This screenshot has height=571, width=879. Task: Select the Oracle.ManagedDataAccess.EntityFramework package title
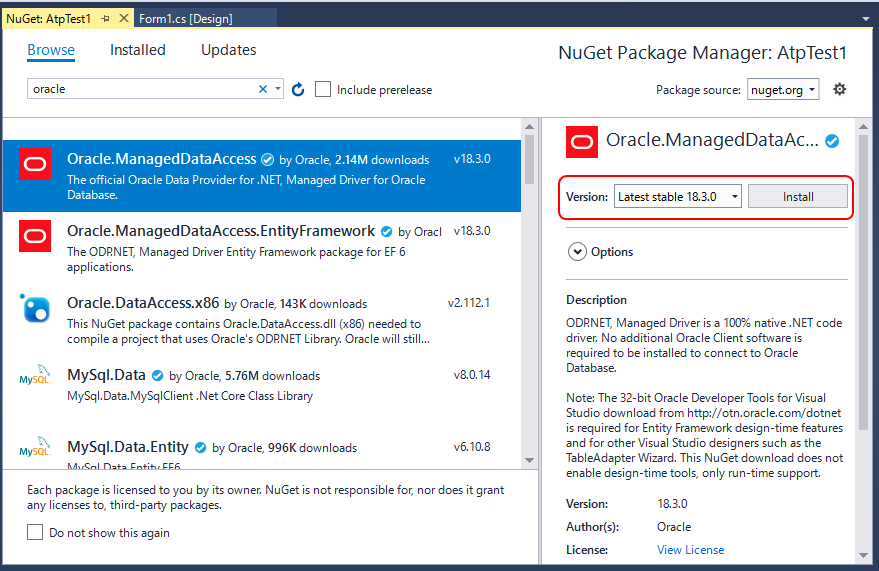[x=221, y=231]
